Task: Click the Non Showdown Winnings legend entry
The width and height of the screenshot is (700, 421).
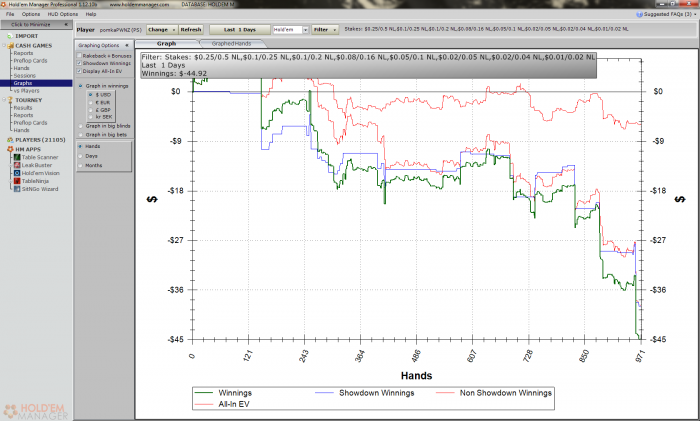Action: 494,393
